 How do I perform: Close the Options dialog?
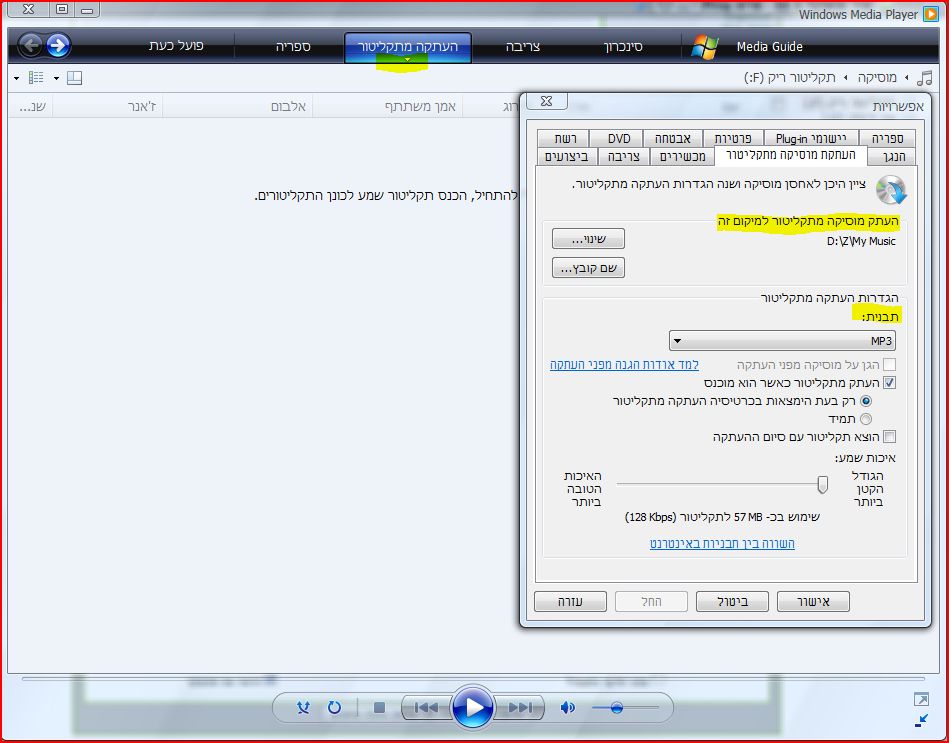pyautogui.click(x=547, y=101)
